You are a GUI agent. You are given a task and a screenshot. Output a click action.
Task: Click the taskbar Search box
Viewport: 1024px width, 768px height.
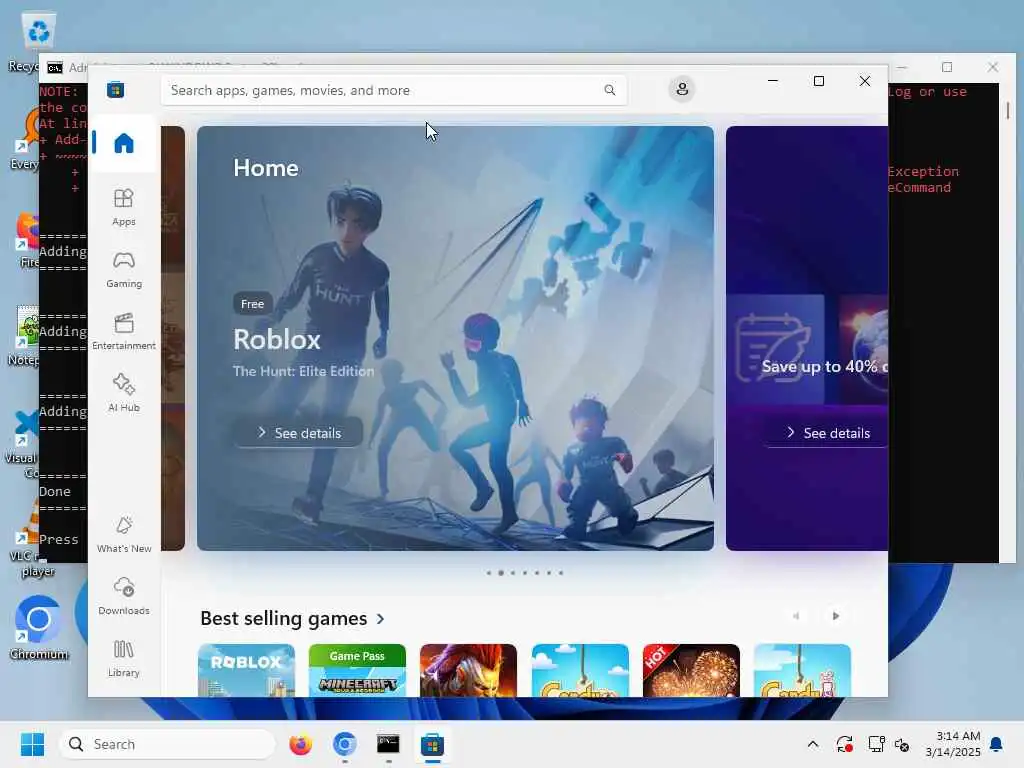[x=167, y=744]
